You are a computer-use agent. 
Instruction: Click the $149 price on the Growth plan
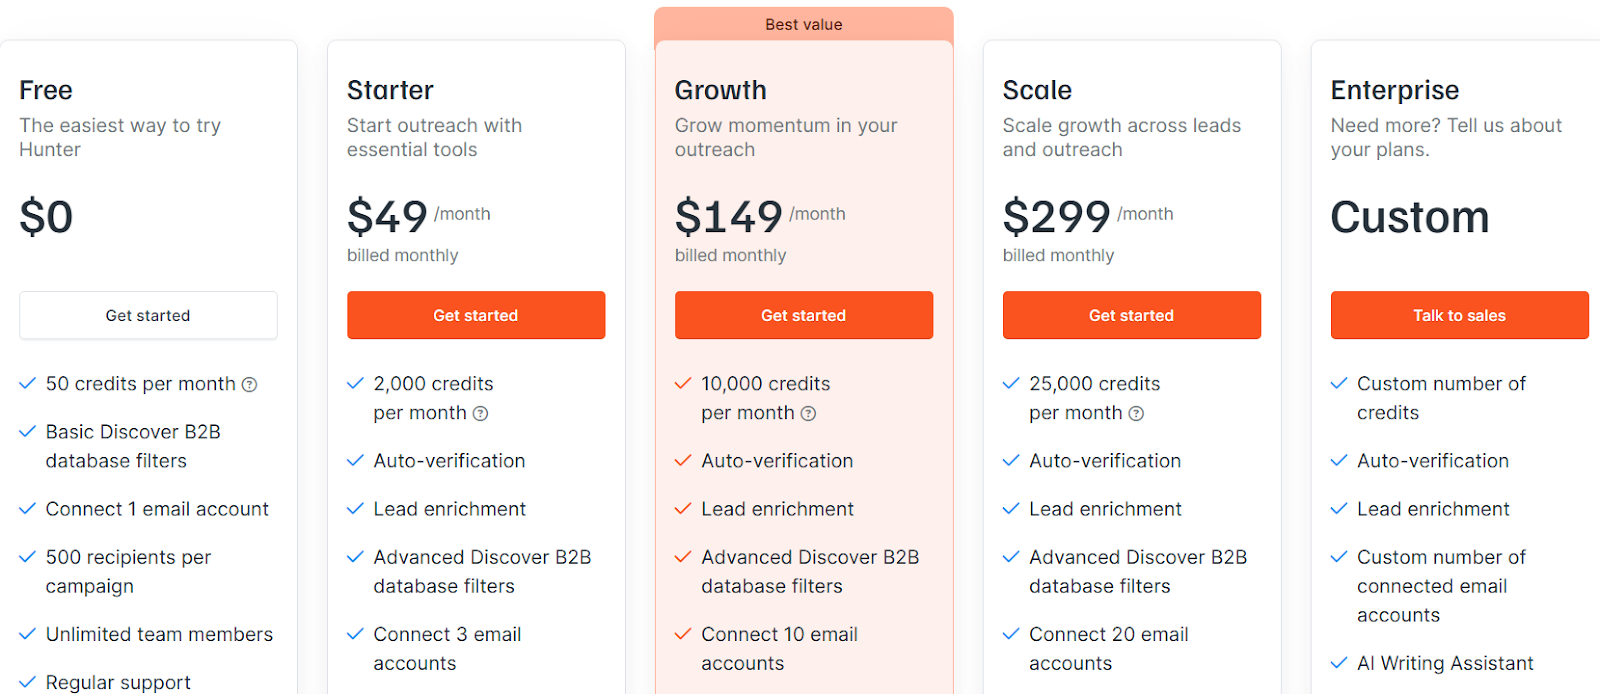point(728,215)
